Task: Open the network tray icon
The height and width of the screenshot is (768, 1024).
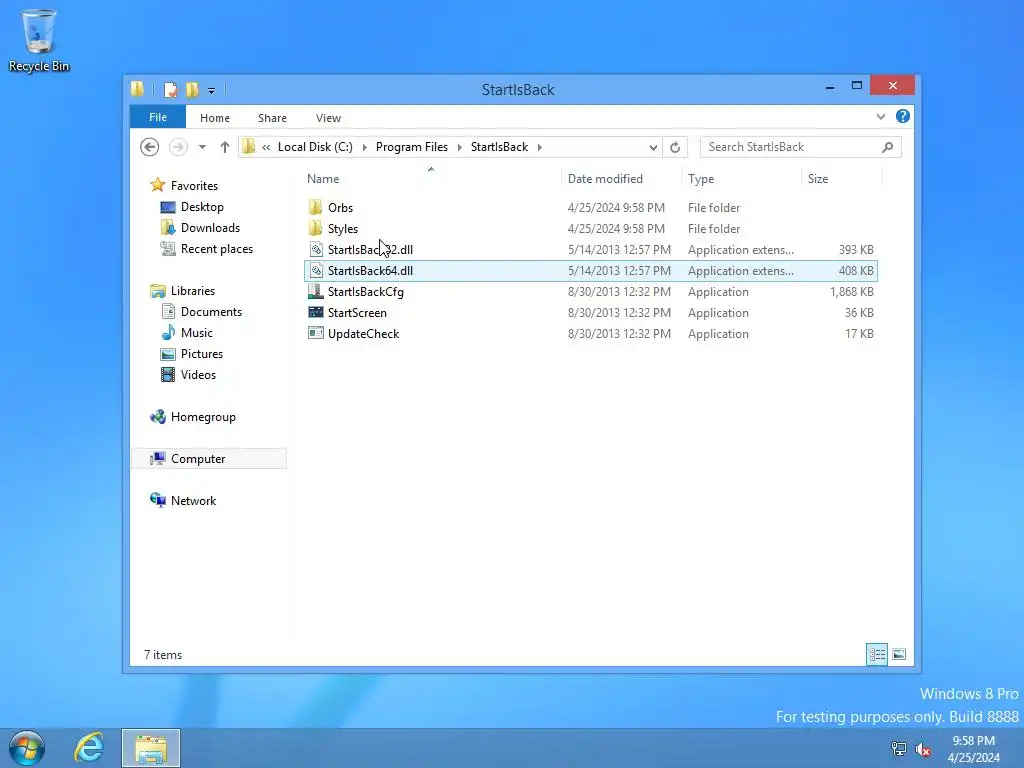Action: [899, 749]
